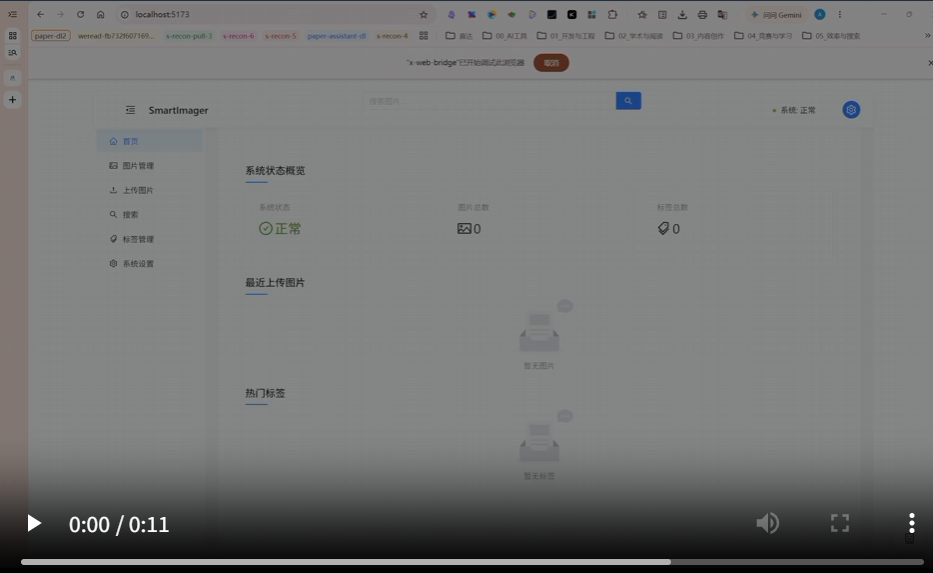The width and height of the screenshot is (933, 573).
Task: Expand the bookmarks overflow chevron
Action: click(x=927, y=36)
